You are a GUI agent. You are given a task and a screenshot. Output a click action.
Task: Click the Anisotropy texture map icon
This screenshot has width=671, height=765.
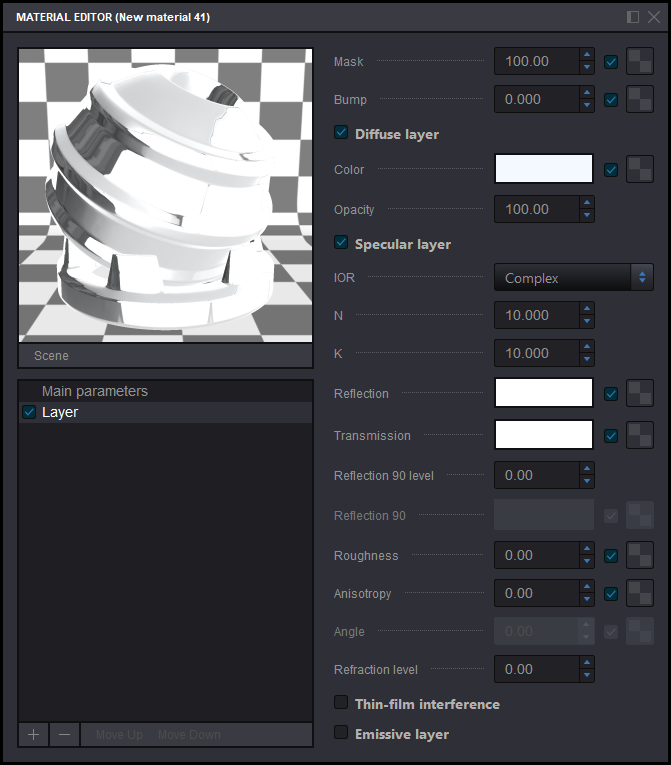(x=640, y=594)
